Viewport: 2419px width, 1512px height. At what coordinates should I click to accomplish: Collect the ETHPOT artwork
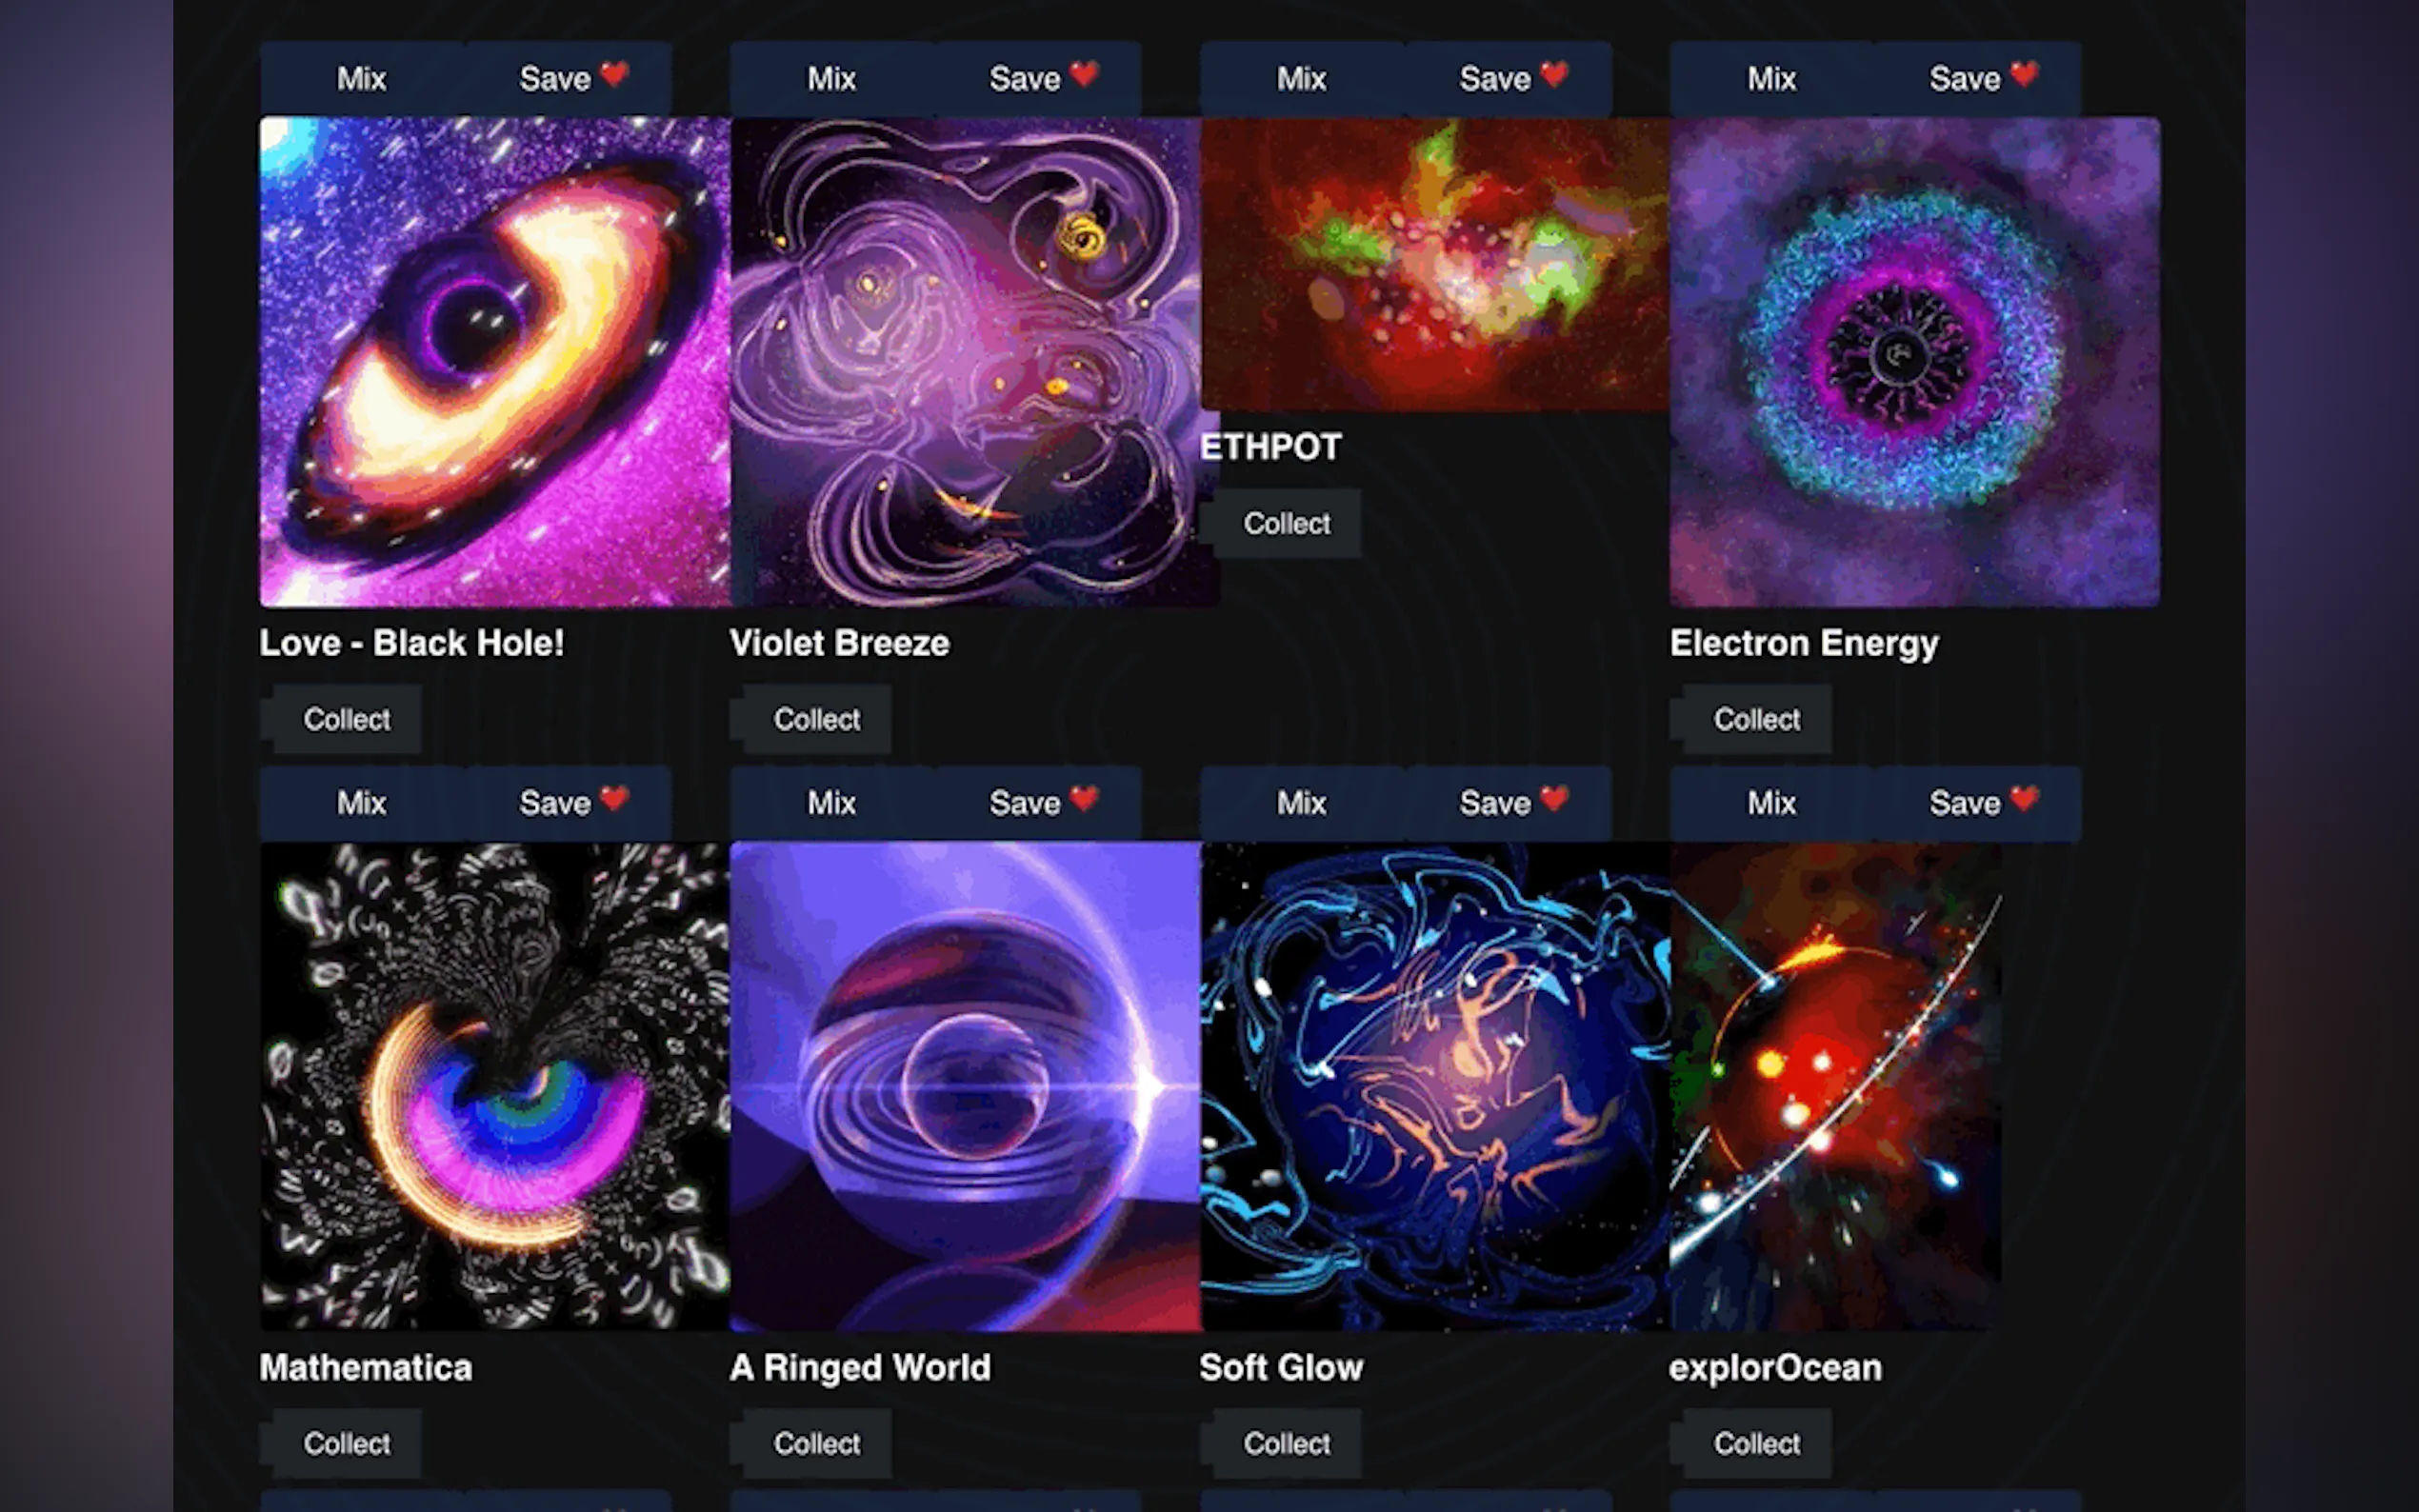tap(1286, 523)
